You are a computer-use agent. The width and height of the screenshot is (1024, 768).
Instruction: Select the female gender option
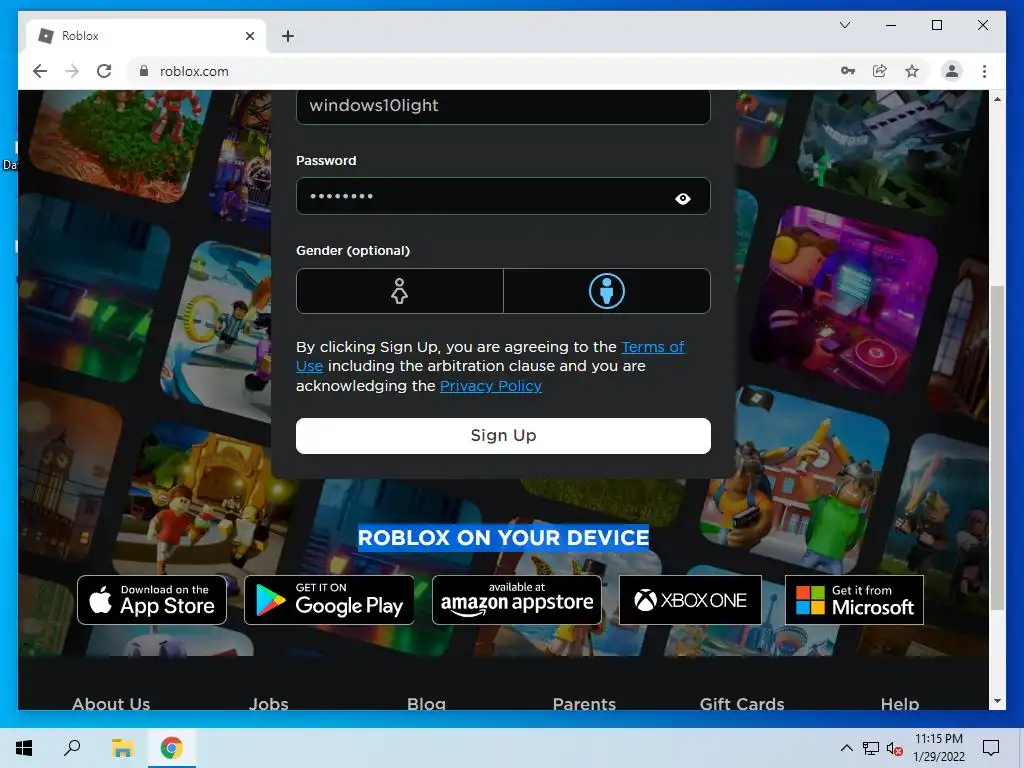pos(400,291)
